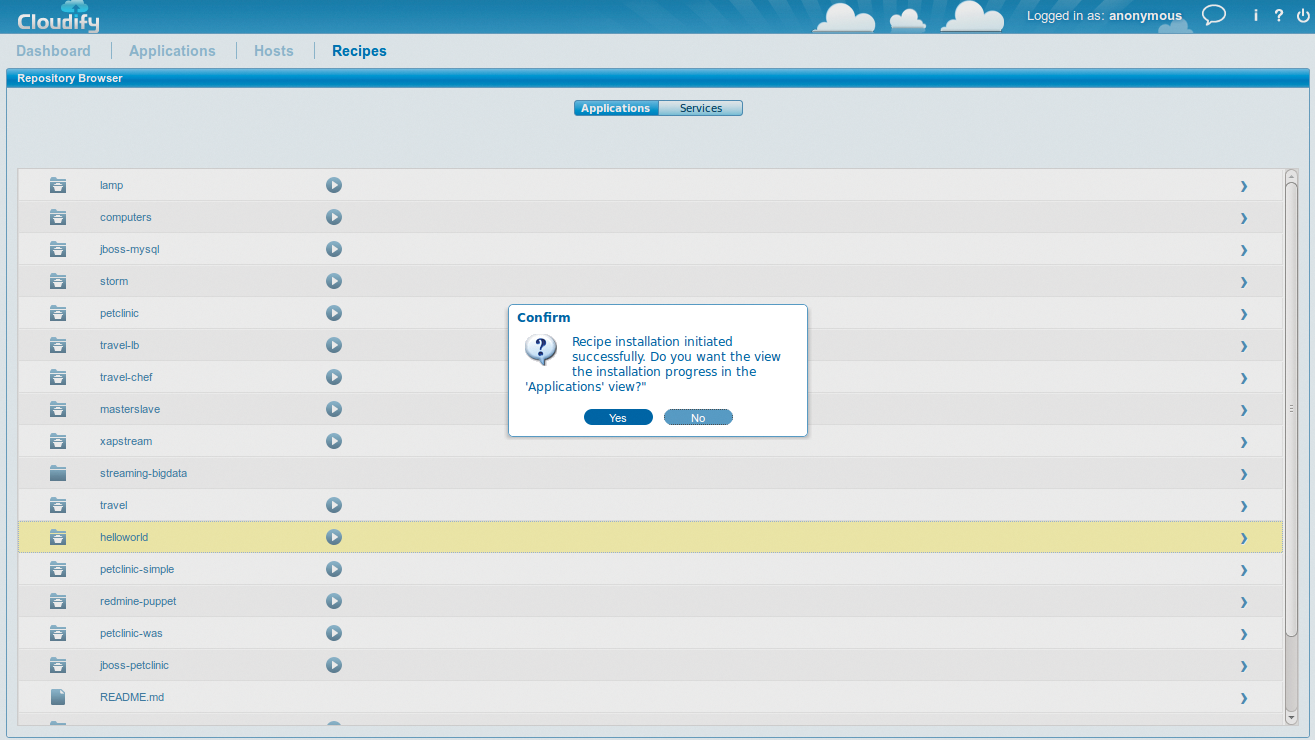Select the Applications view toggle
This screenshot has height=740, width=1315.
coord(616,107)
